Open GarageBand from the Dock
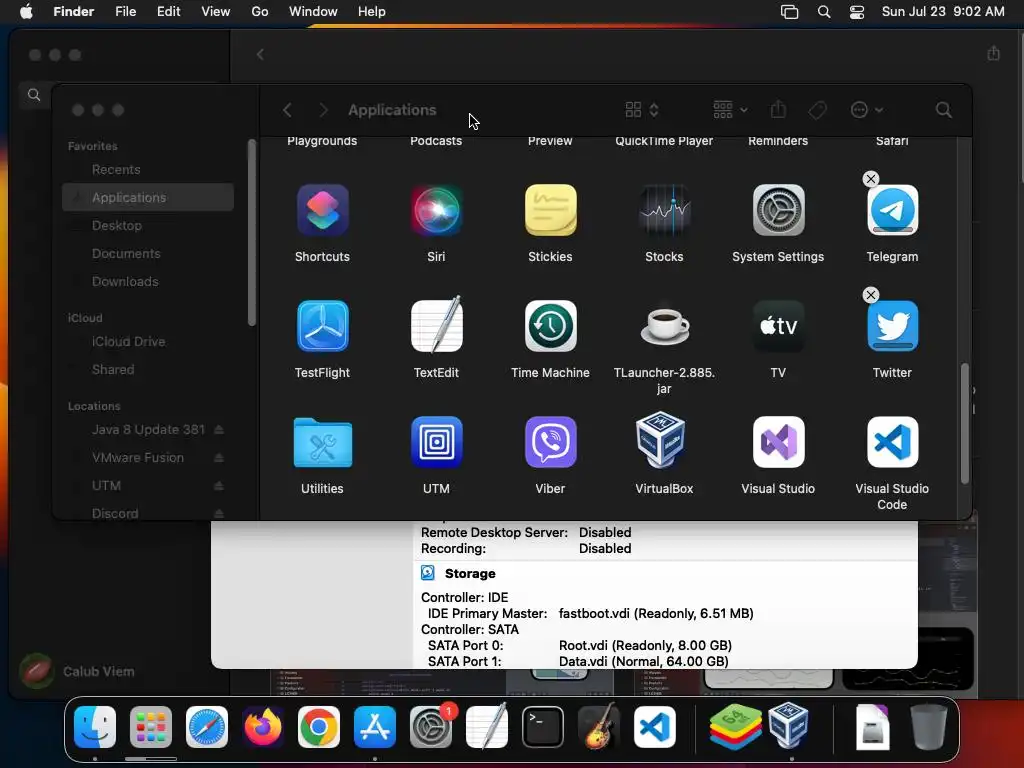 [598, 727]
